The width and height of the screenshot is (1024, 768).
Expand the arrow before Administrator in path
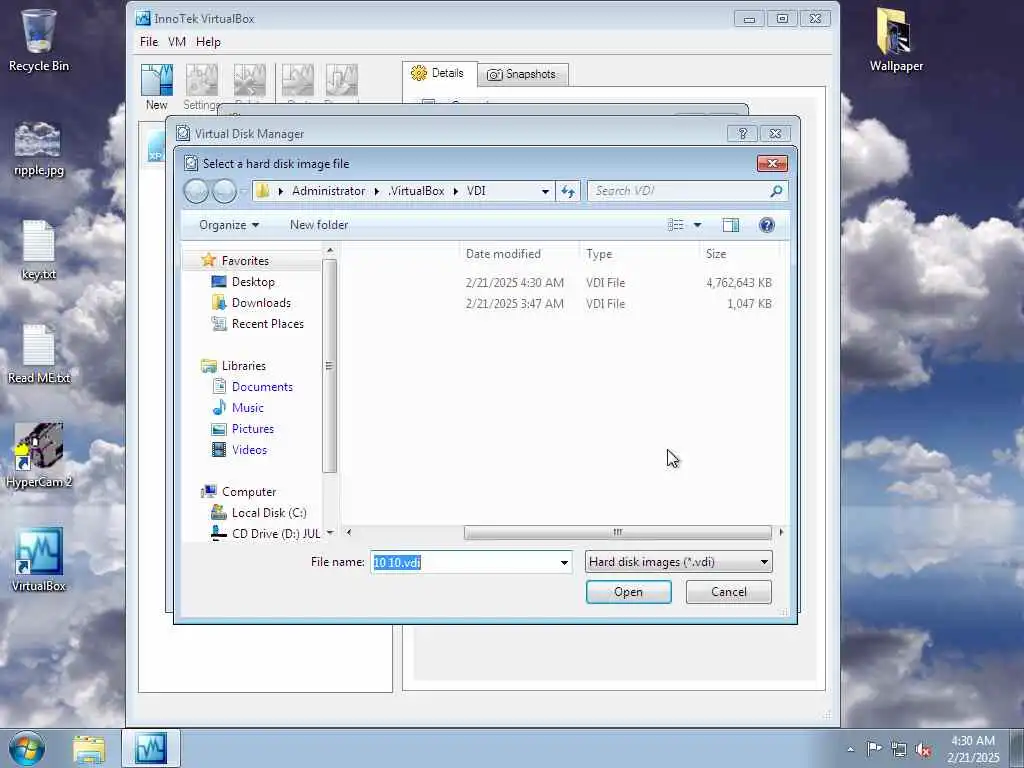click(281, 191)
